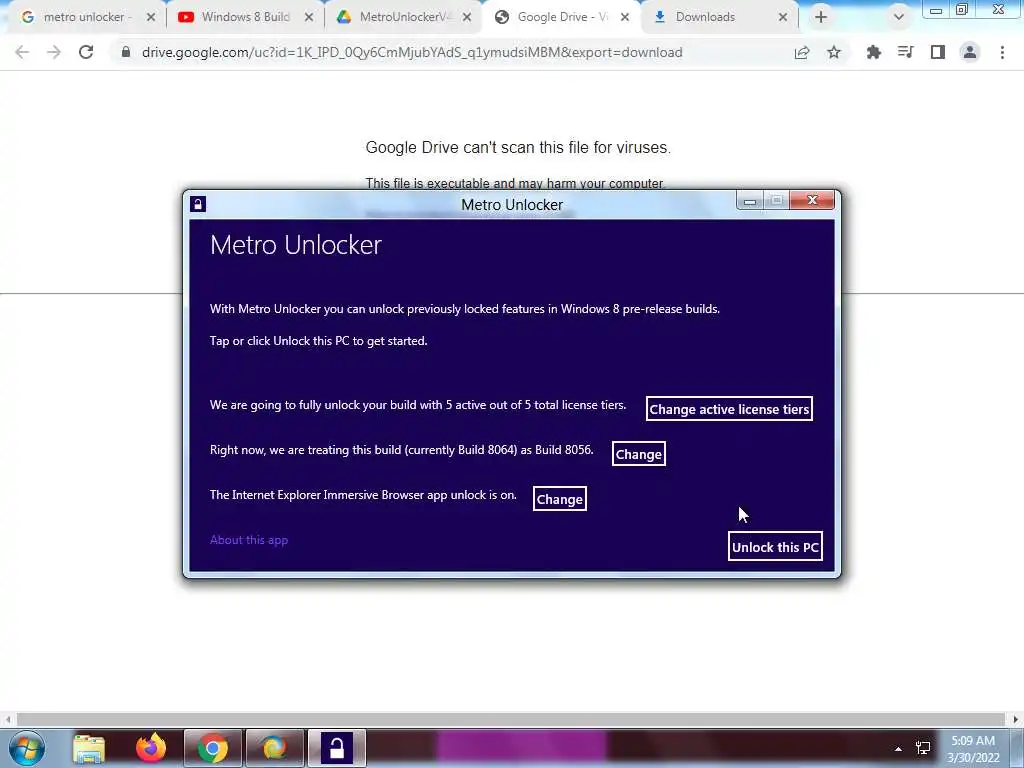Click the page horizontal scrollbar
The image size is (1024, 768).
click(511, 720)
